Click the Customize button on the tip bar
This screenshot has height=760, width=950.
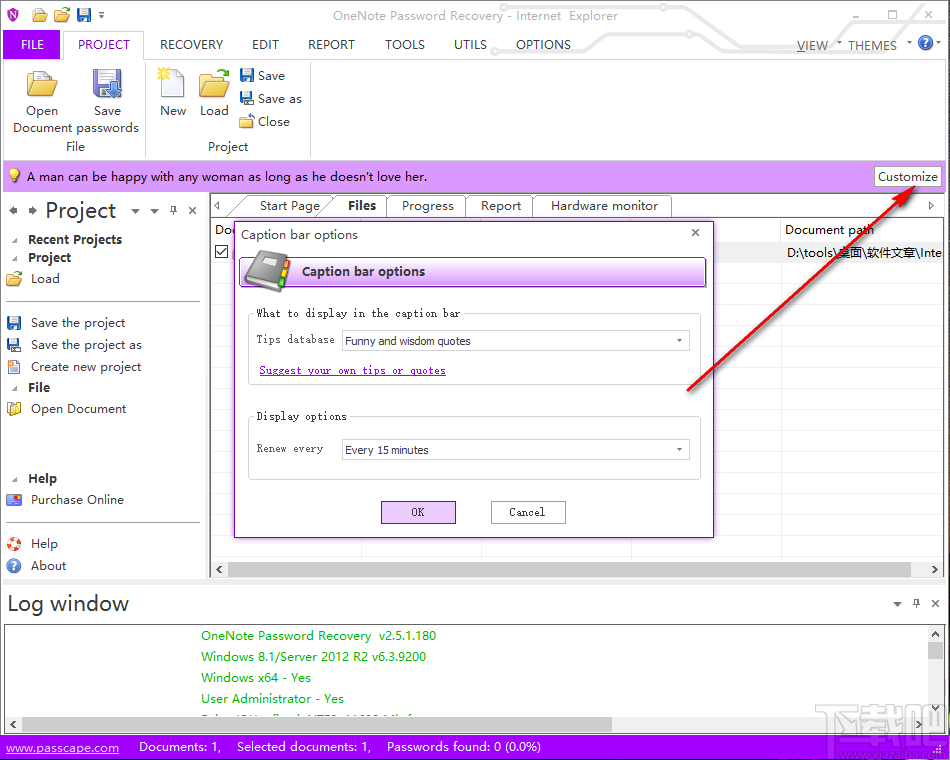click(907, 176)
